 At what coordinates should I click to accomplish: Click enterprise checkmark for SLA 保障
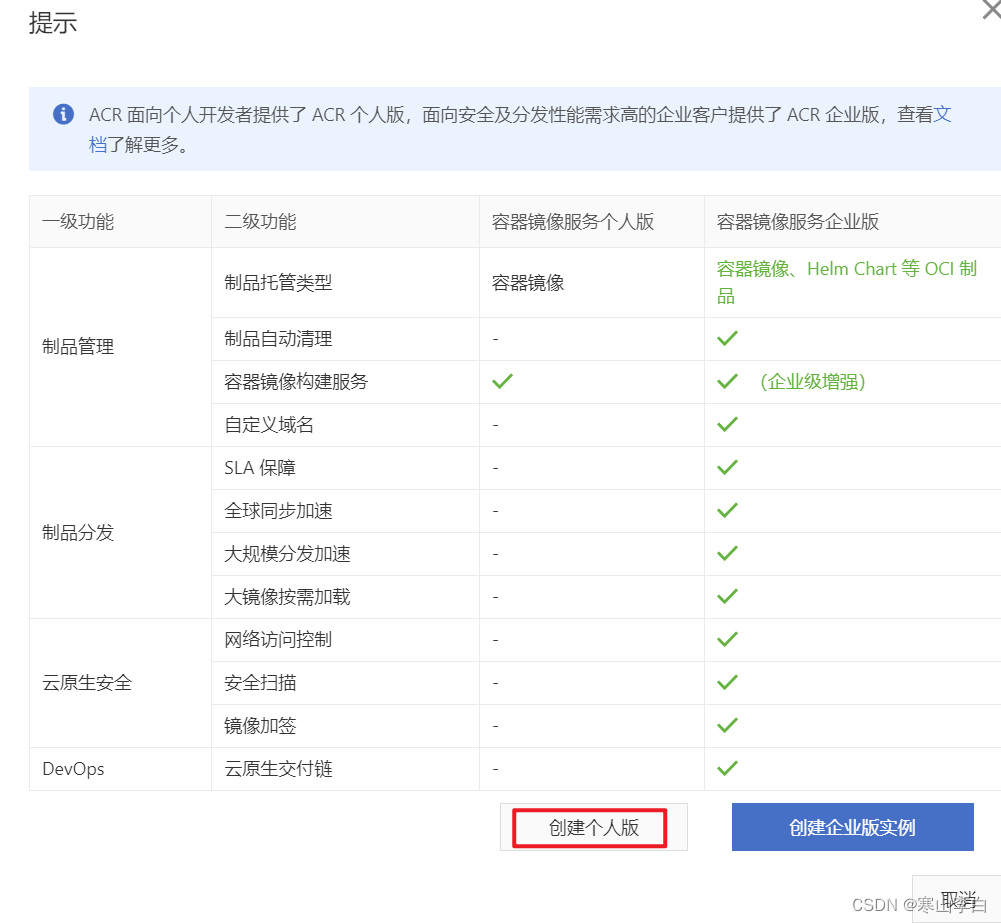point(727,467)
